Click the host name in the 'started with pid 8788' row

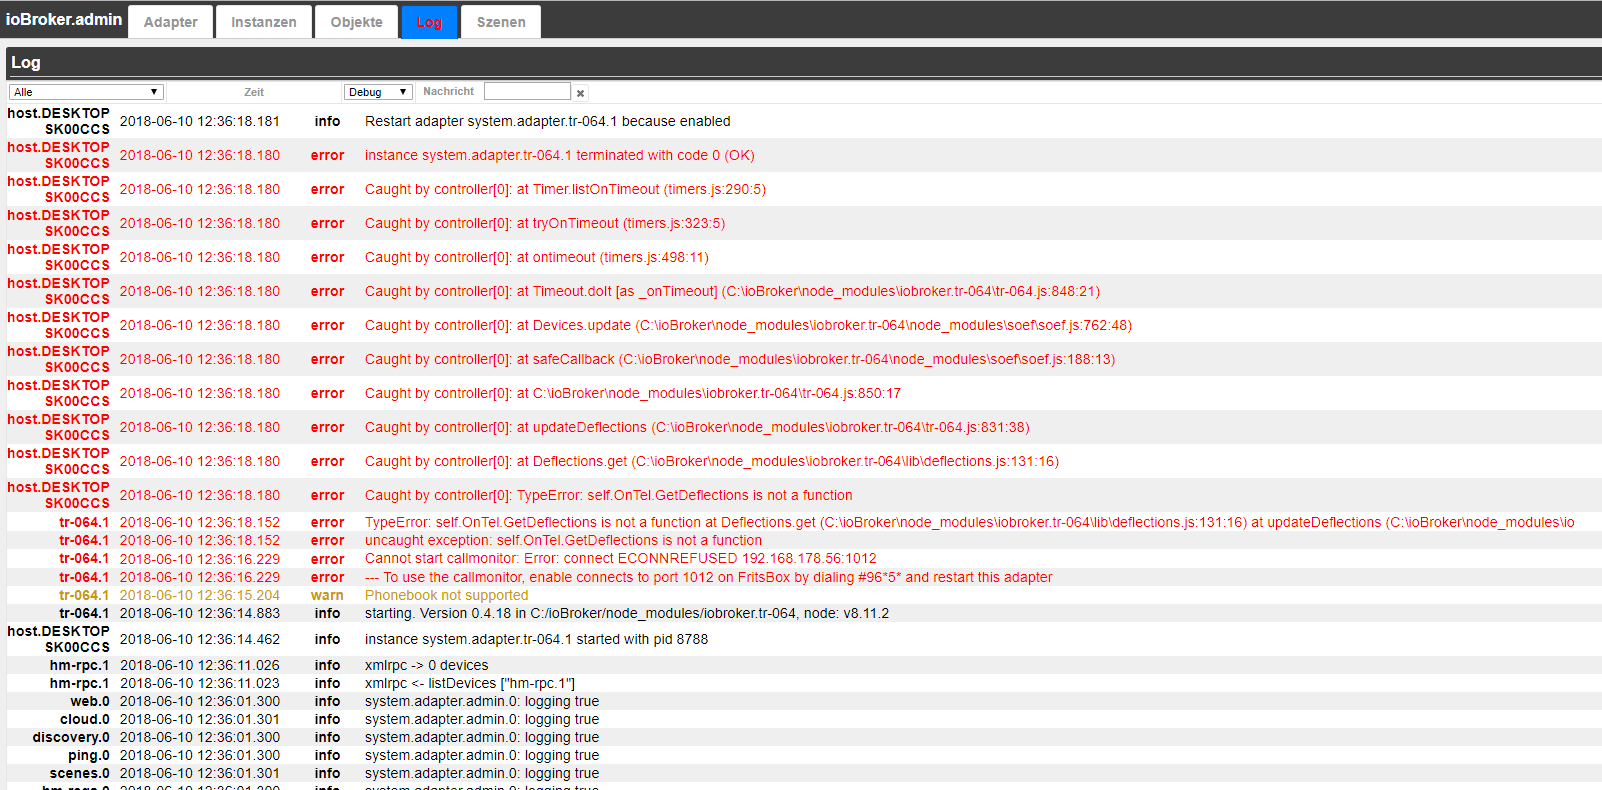point(59,639)
